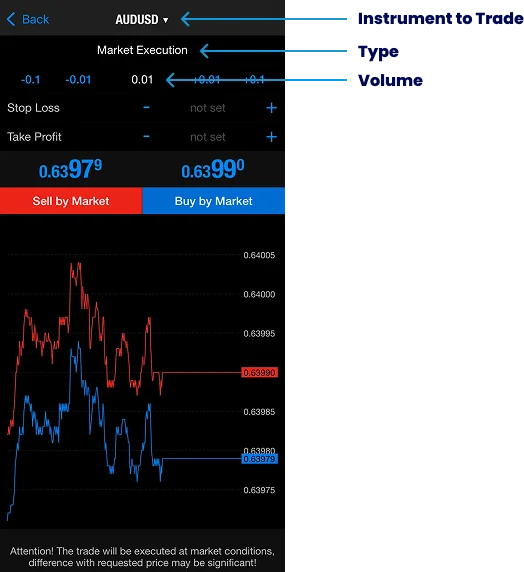This screenshot has width=524, height=572.
Task: Click the 0.63985 chart axis label
Action: click(259, 412)
